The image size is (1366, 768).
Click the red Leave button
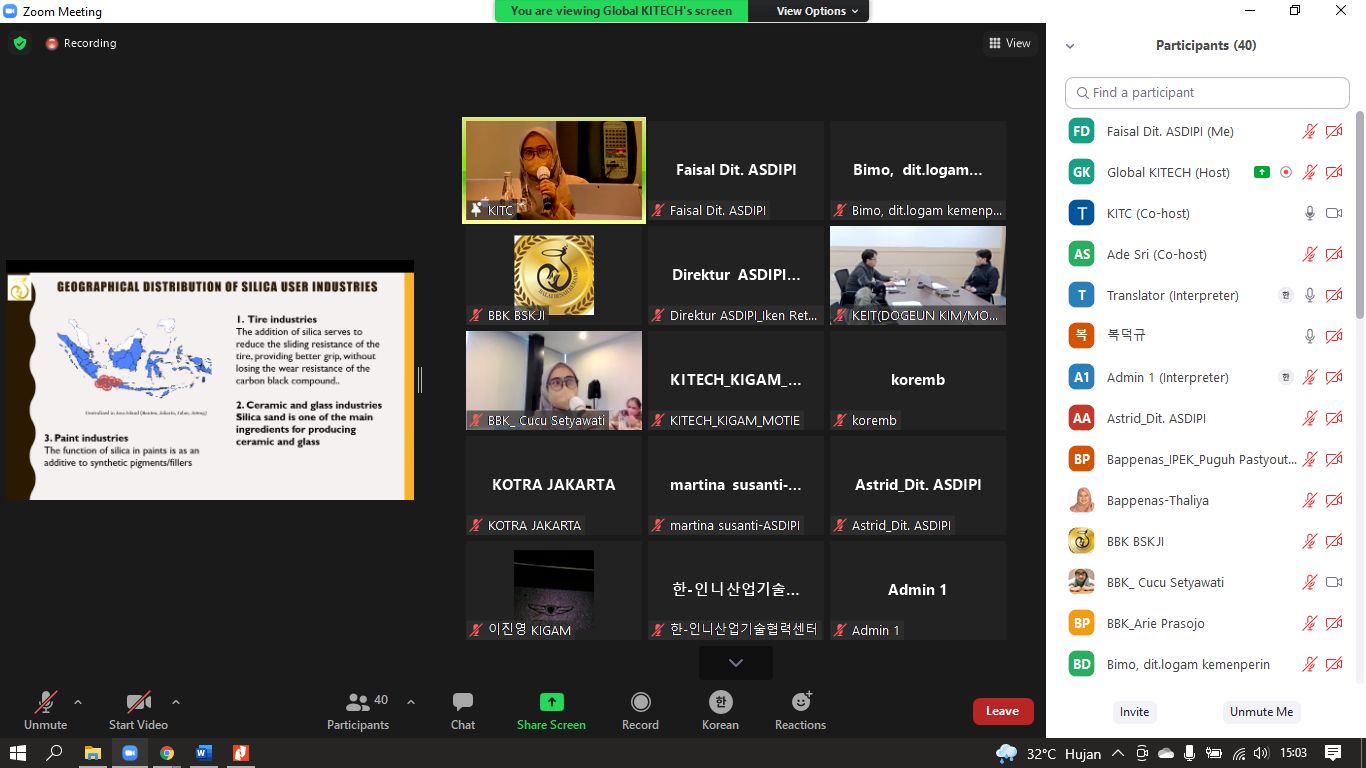(1002, 711)
